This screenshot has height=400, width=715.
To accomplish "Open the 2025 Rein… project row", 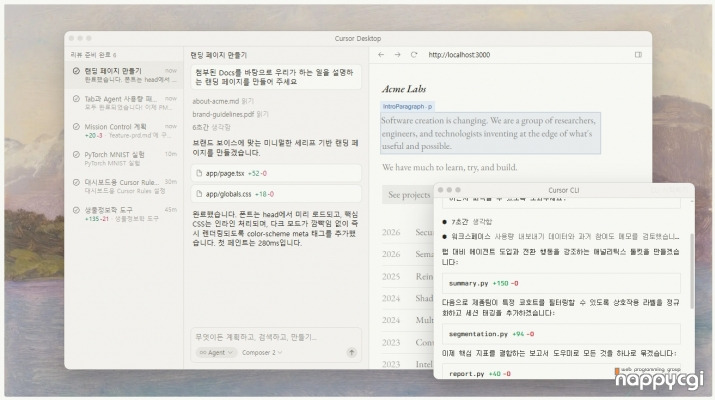I will point(407,276).
